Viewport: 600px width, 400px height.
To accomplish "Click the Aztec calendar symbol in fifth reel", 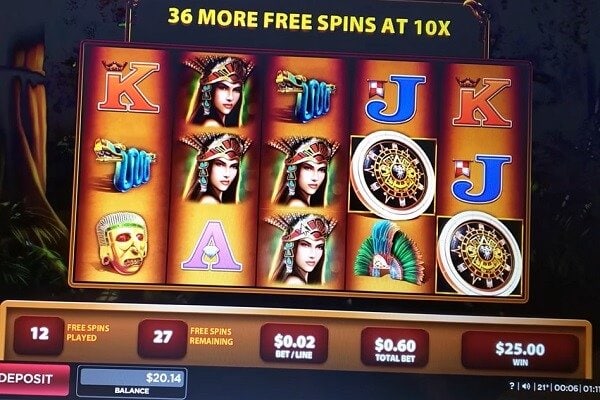I will click(x=479, y=253).
